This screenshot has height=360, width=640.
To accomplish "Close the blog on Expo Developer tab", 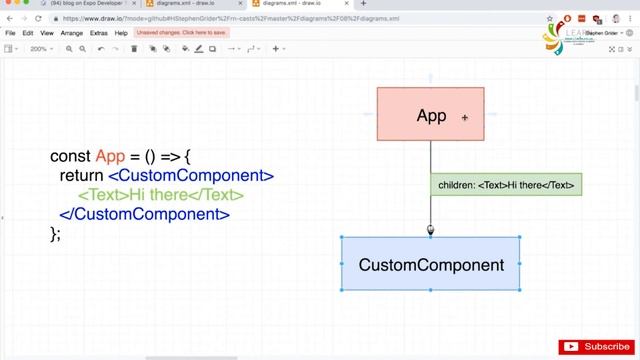I will (x=134, y=3).
